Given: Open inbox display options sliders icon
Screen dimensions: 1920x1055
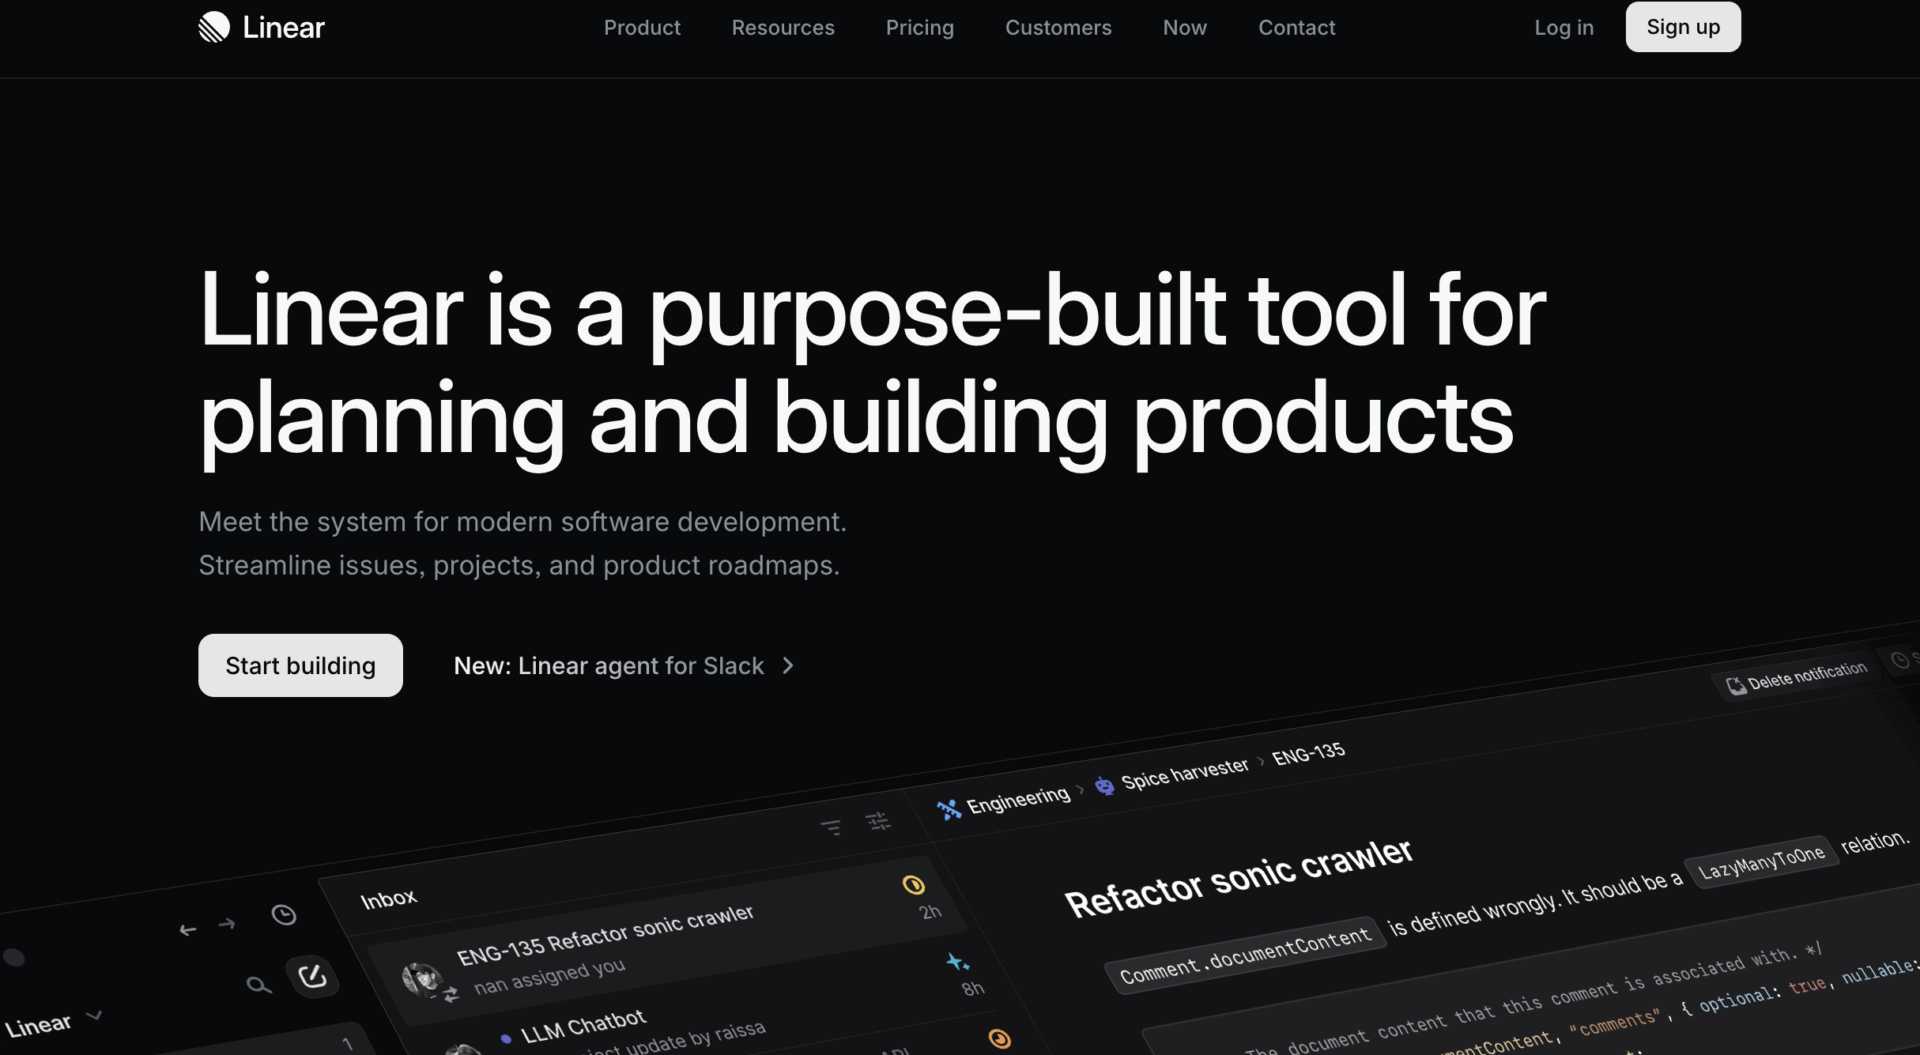Looking at the screenshot, I should [878, 822].
